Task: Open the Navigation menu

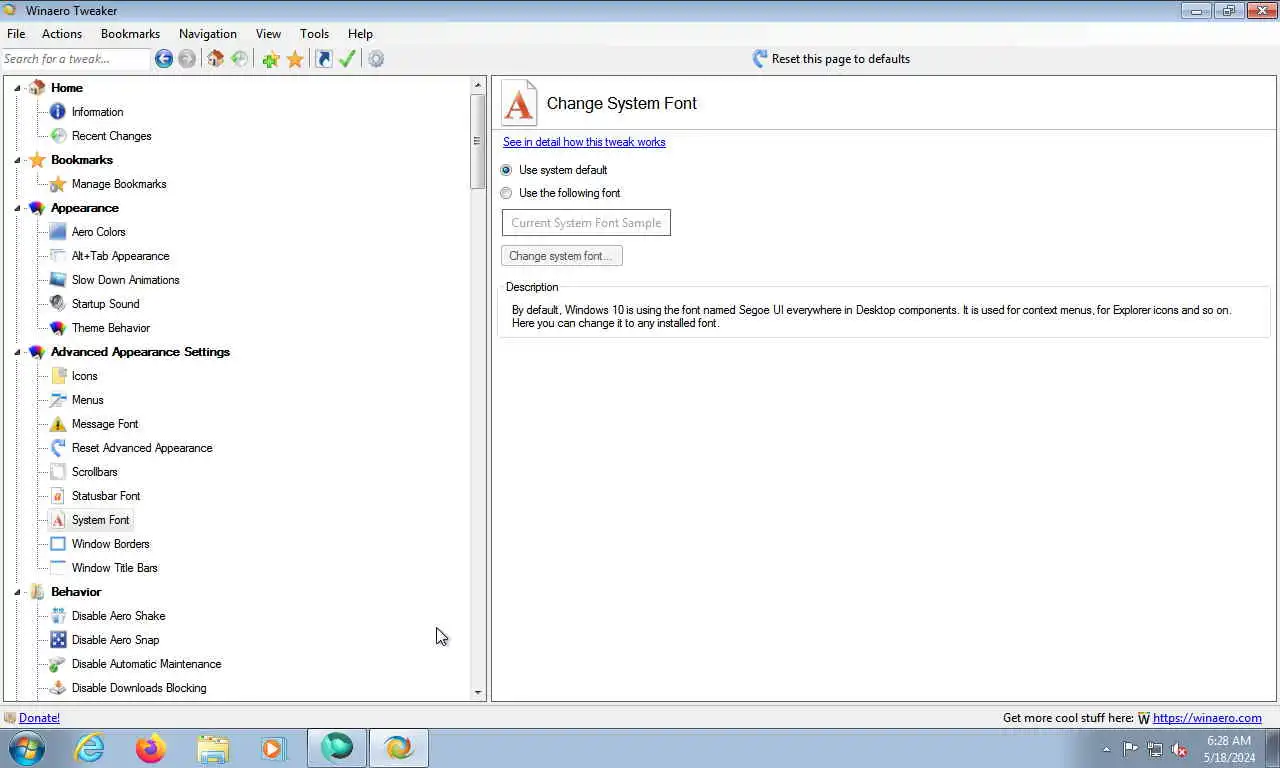Action: click(x=208, y=33)
